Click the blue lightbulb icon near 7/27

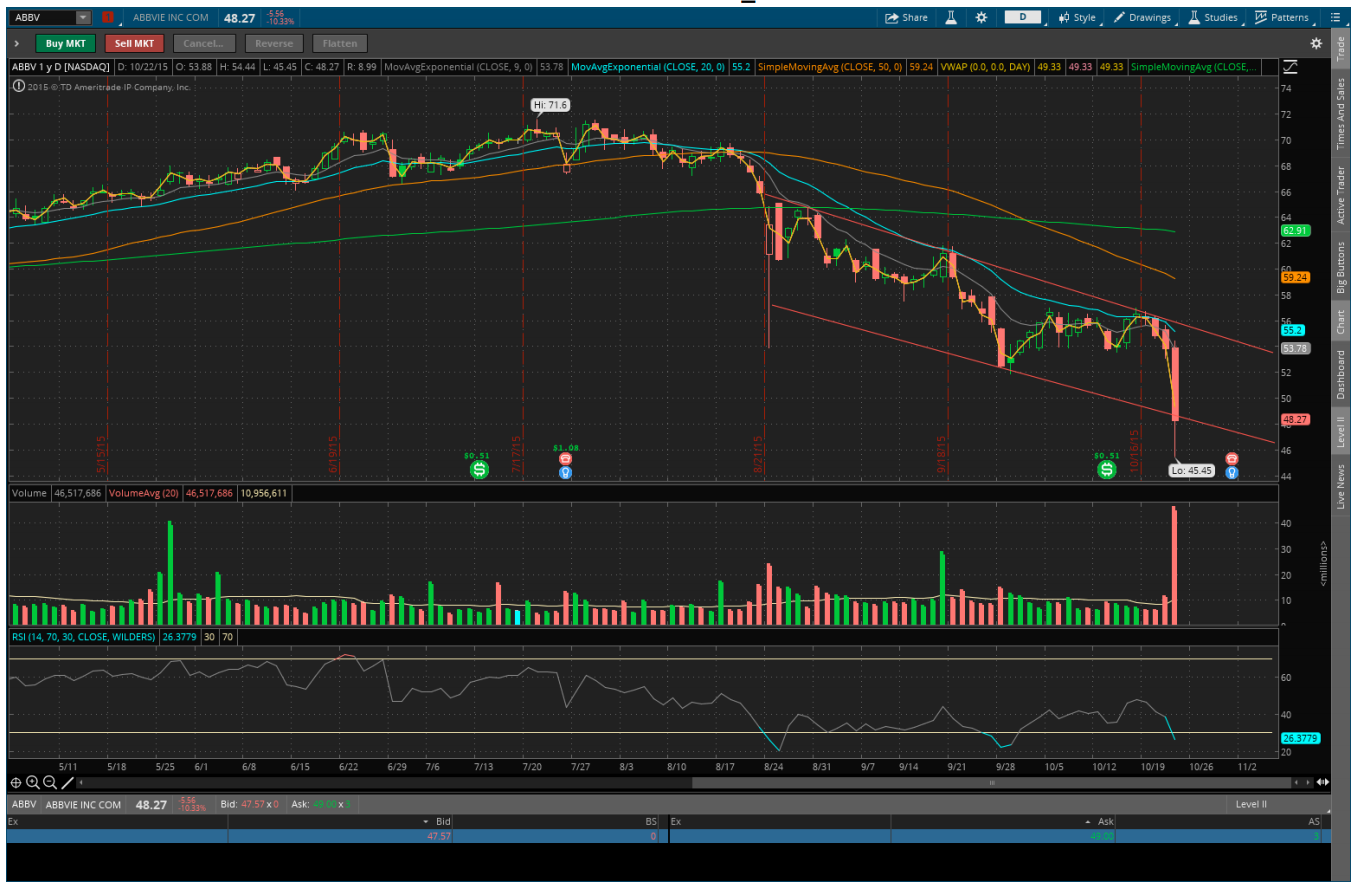pos(565,472)
